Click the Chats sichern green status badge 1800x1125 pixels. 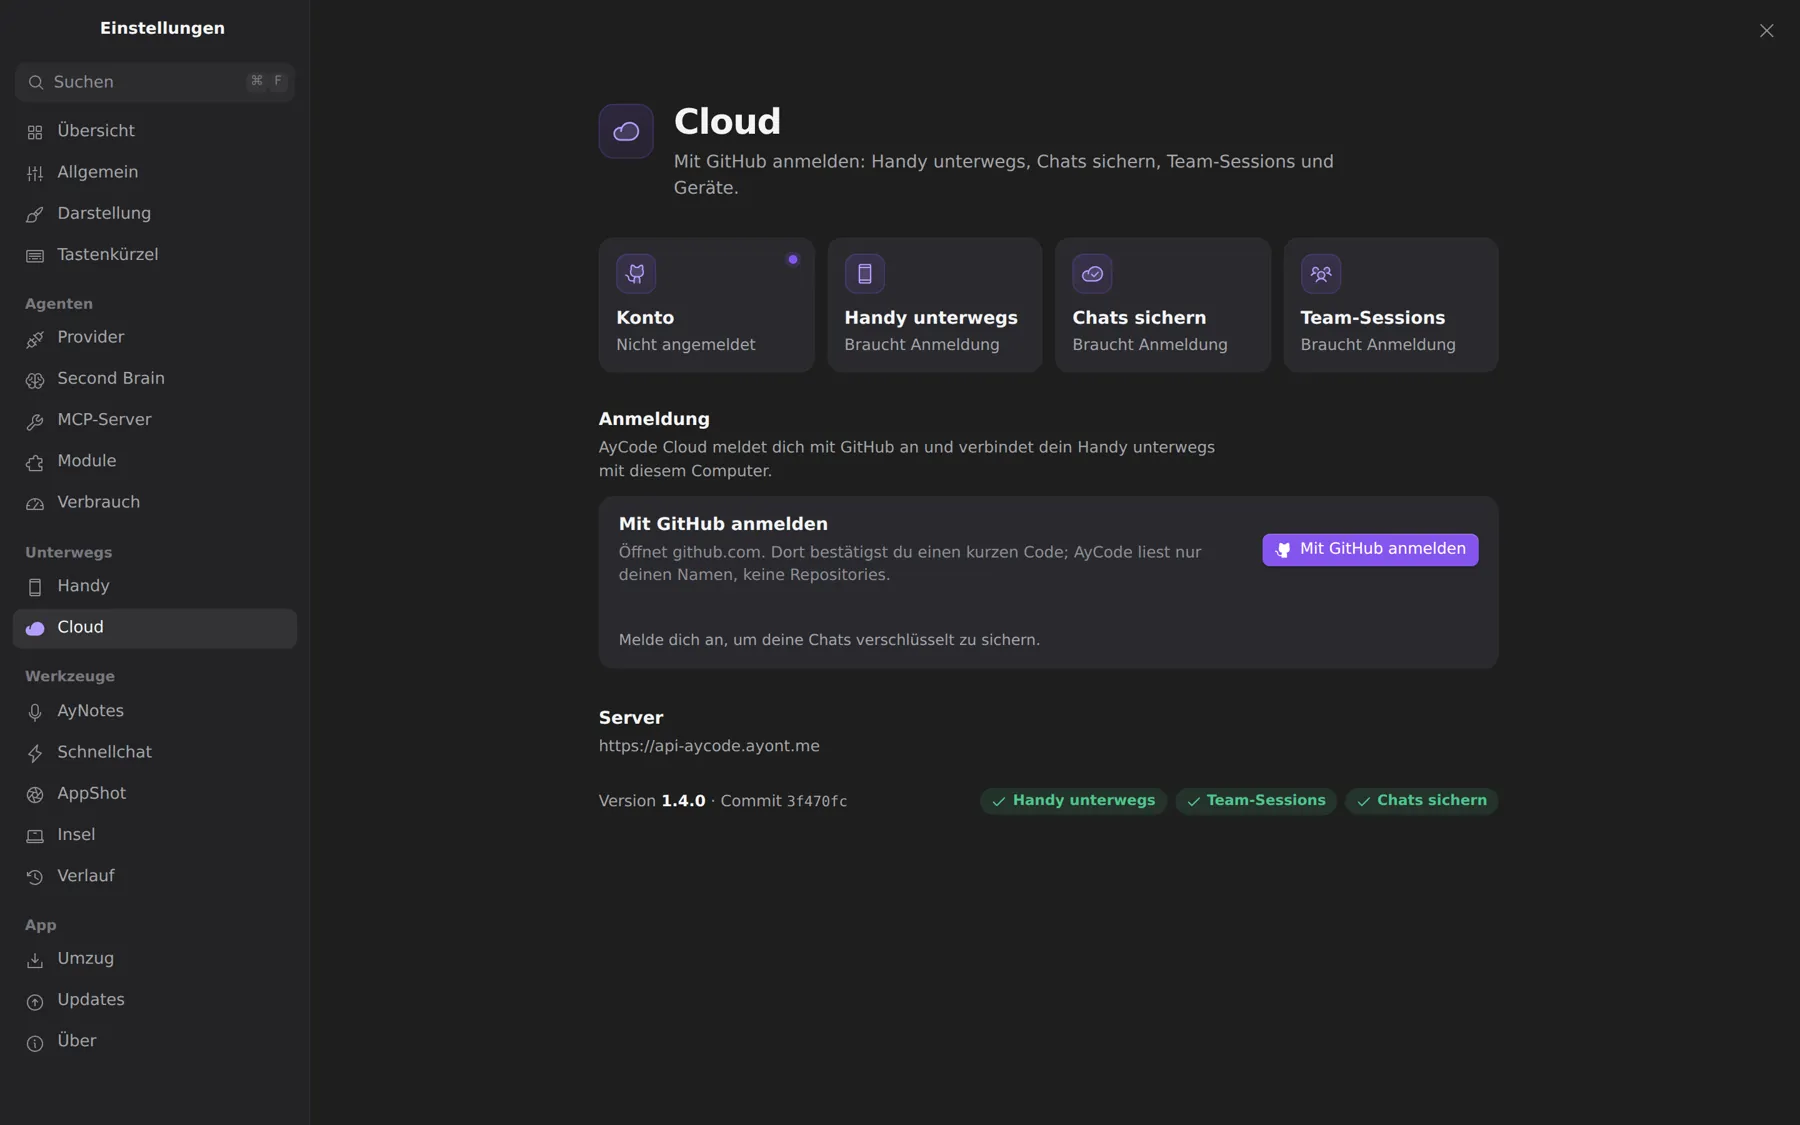pyautogui.click(x=1421, y=801)
